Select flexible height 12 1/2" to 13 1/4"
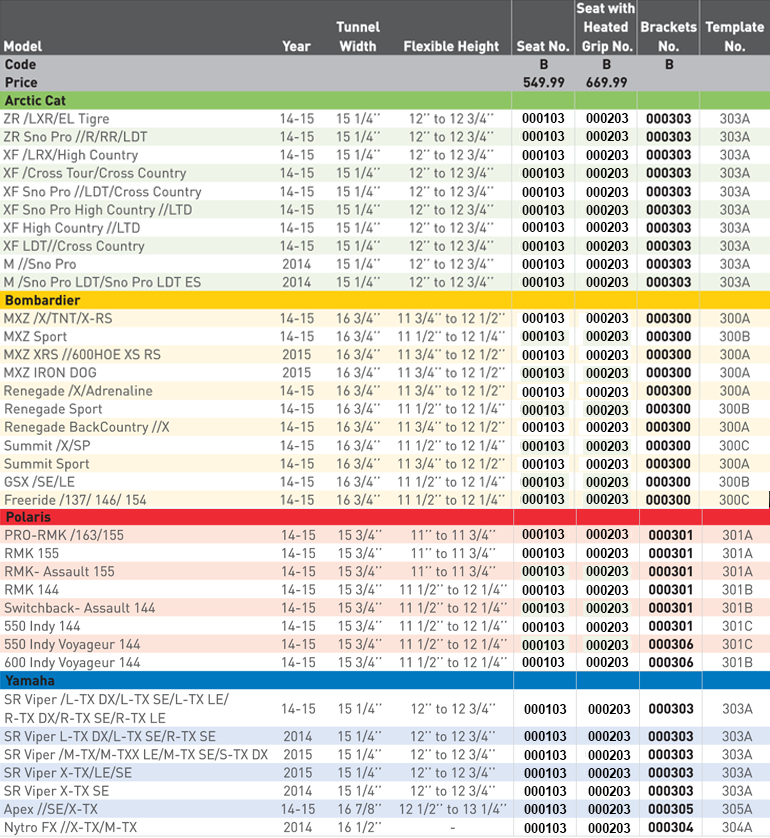Screen dimensions: 770x838 click(453, 809)
